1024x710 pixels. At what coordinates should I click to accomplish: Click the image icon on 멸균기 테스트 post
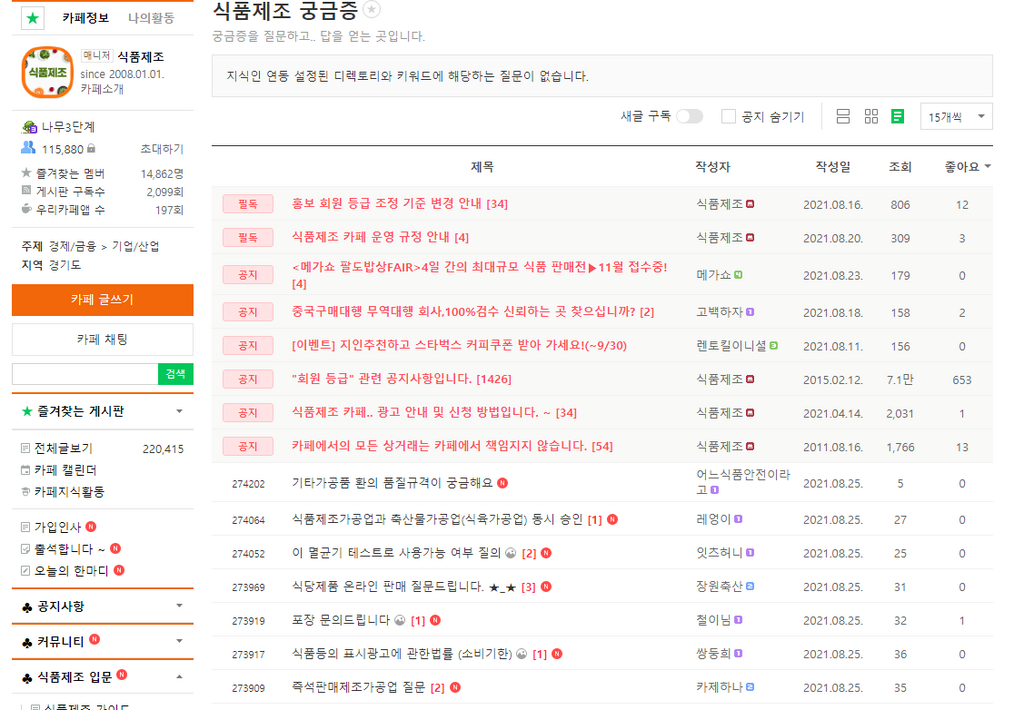point(511,553)
